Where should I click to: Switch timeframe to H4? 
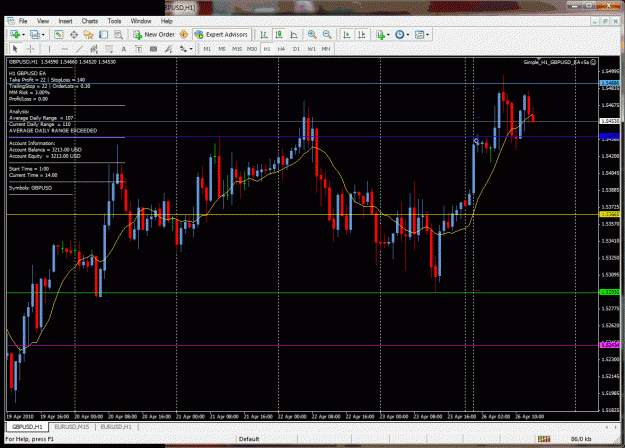[281, 49]
